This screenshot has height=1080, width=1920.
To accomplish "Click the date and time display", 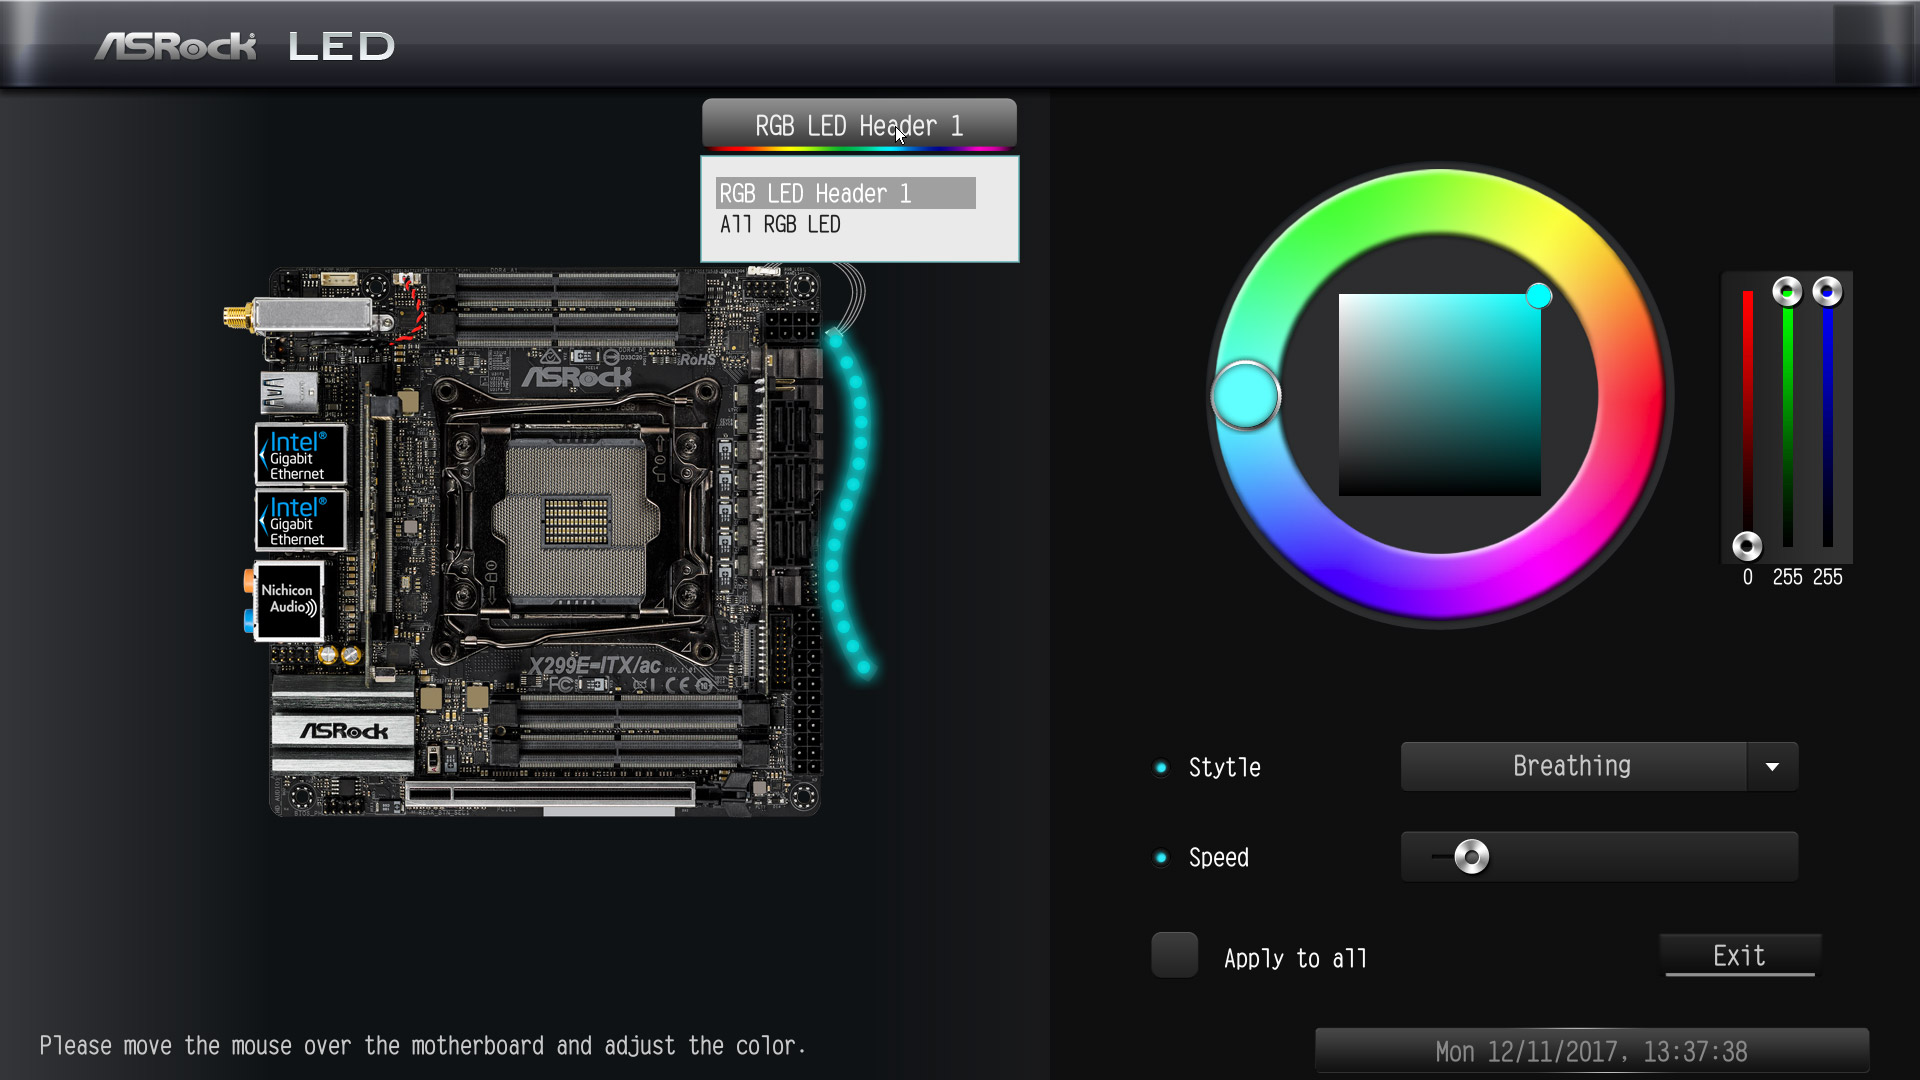I will (x=1591, y=1051).
